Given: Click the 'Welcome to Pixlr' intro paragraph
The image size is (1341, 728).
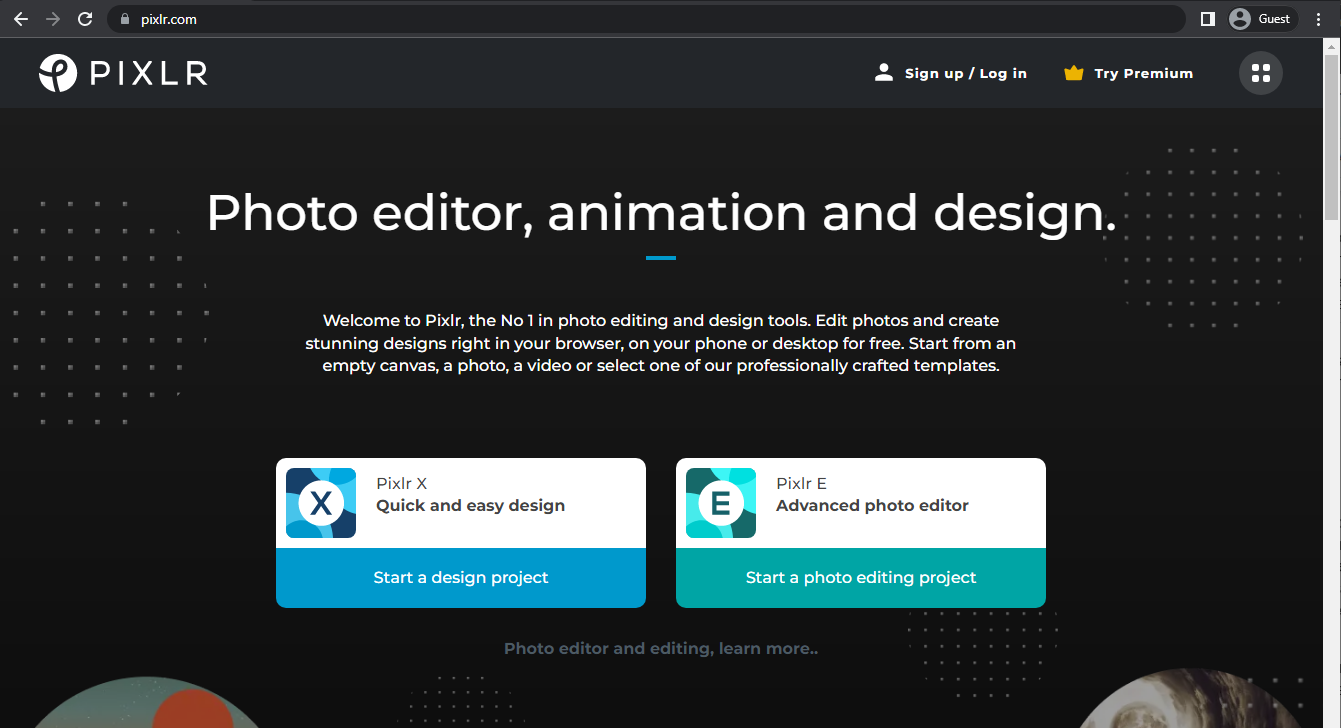Looking at the screenshot, I should point(661,343).
